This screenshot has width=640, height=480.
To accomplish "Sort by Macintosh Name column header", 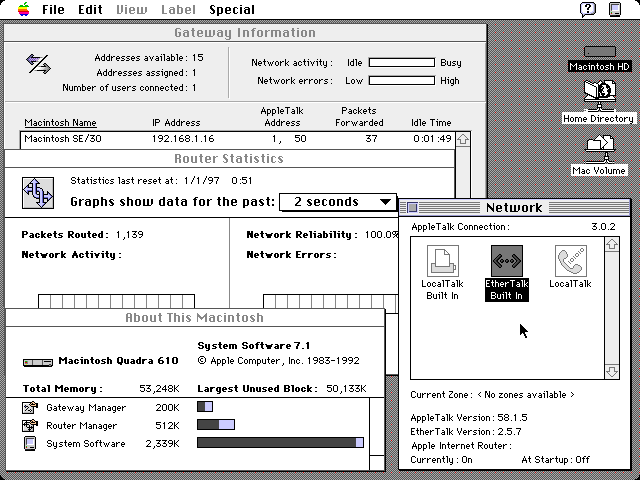I will click(x=60, y=122).
